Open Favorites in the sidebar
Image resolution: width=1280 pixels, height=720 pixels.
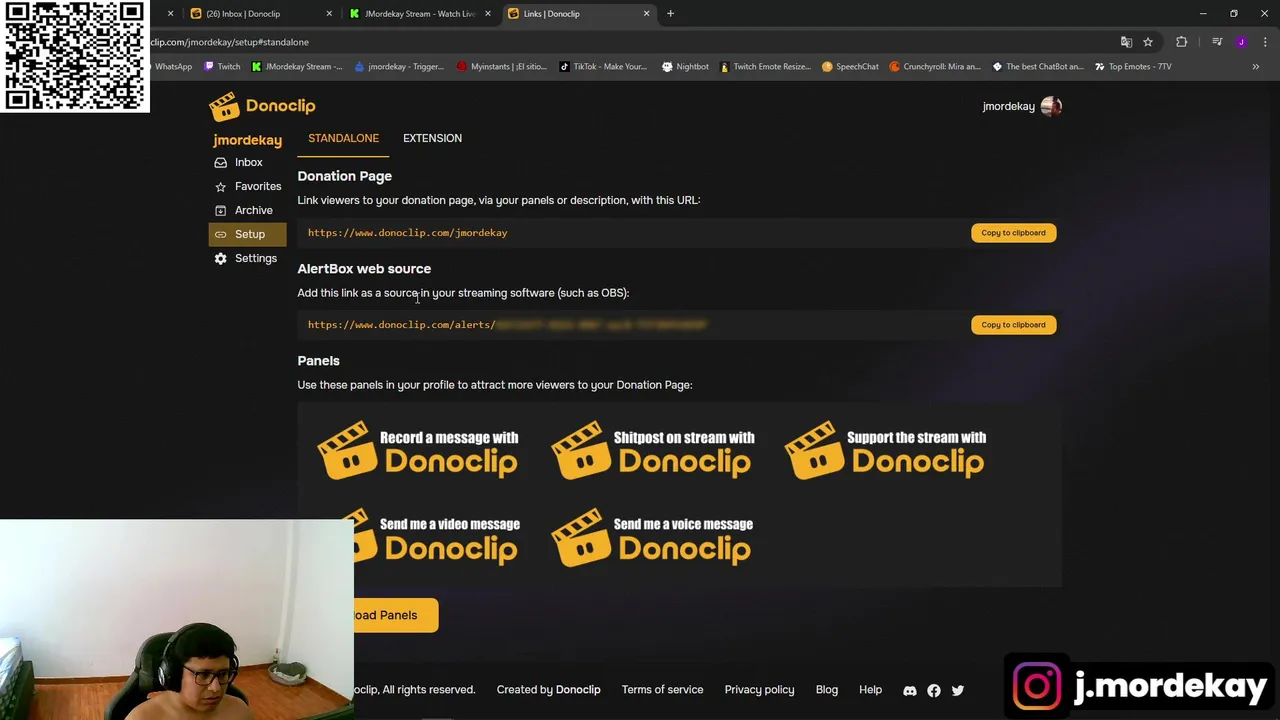click(247, 186)
